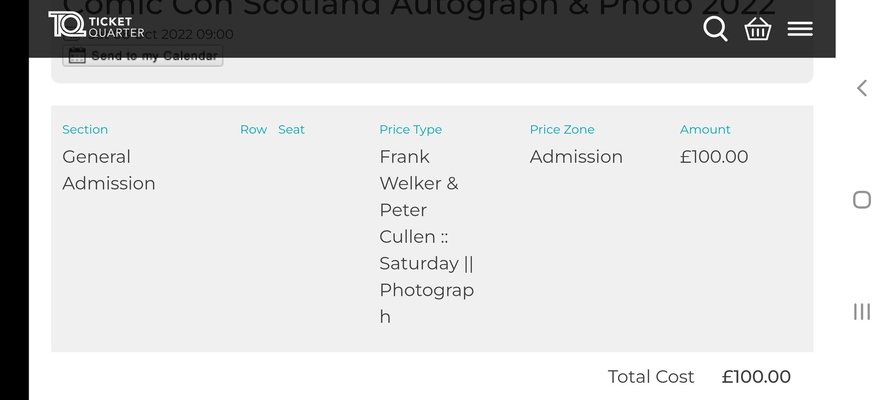
Task: Open the hamburger navigation menu
Action: tap(800, 29)
